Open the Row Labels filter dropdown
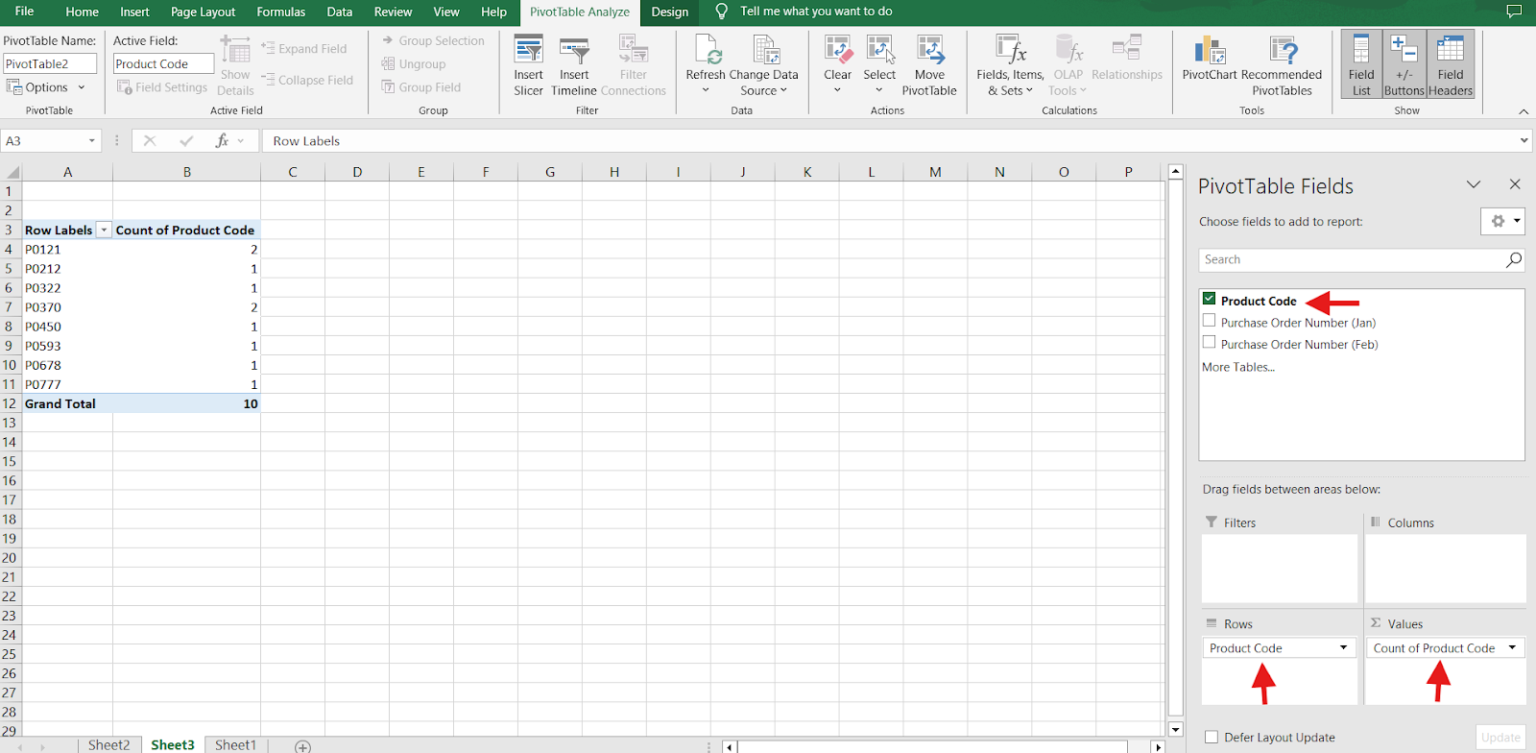The image size is (1536, 753). [103, 229]
